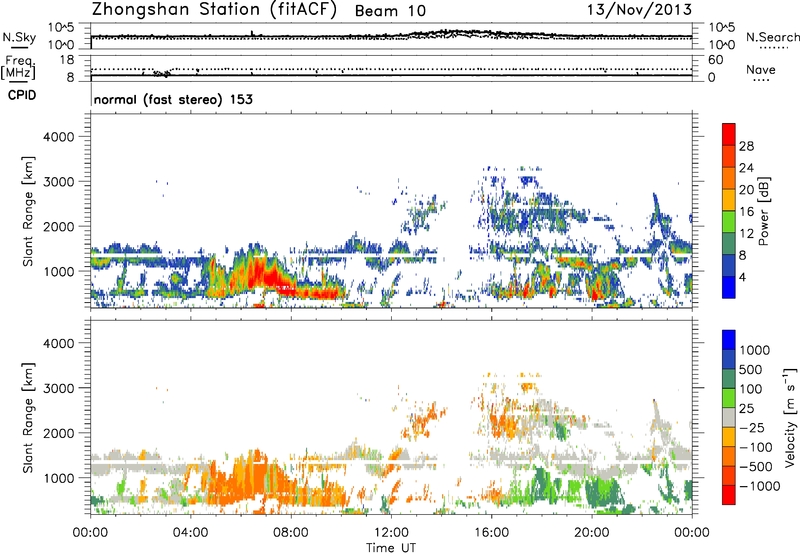Click the 3000 tick in the velocity panel
Screen dimensions: 800x554
[x=59, y=388]
